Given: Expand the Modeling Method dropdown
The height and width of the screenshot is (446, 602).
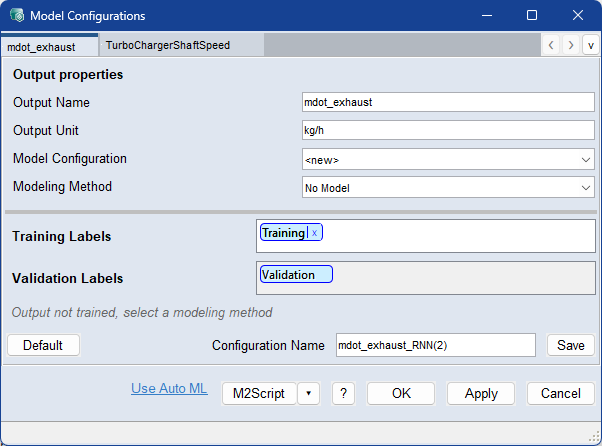Looking at the screenshot, I should (448, 187).
